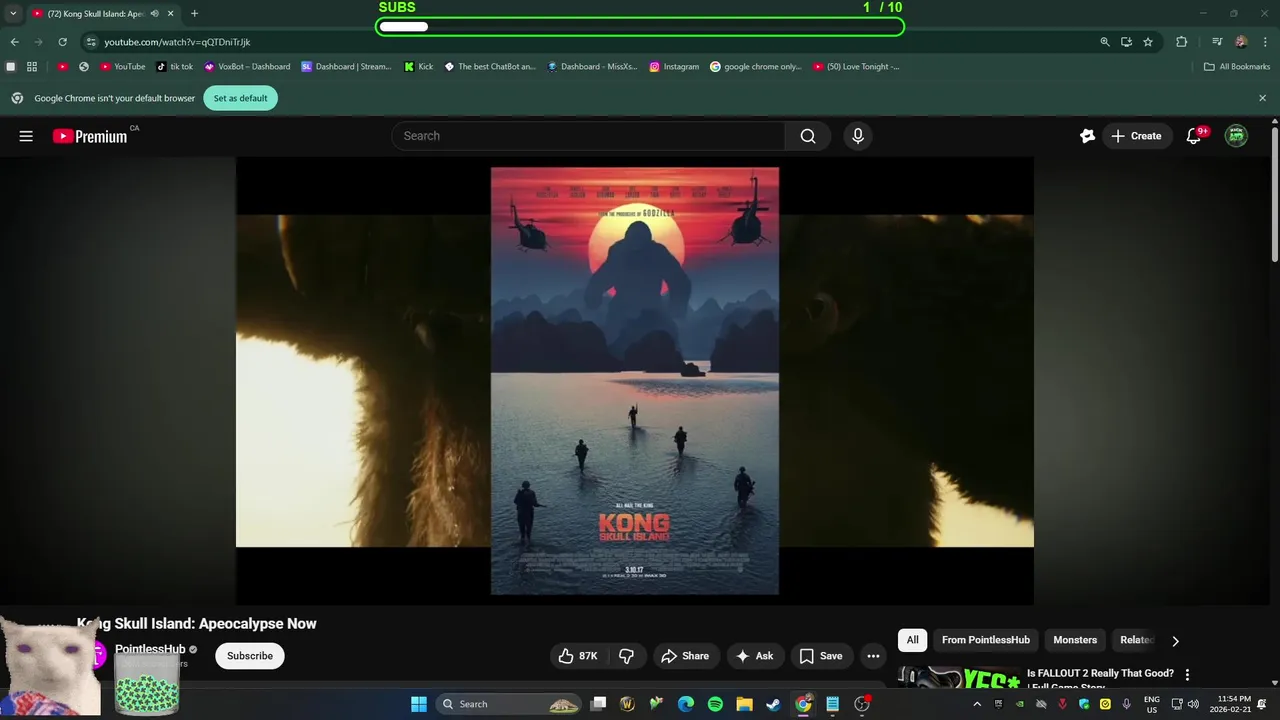Start voice search with microphone icon
Image resolution: width=1280 pixels, height=720 pixels.
pos(857,136)
